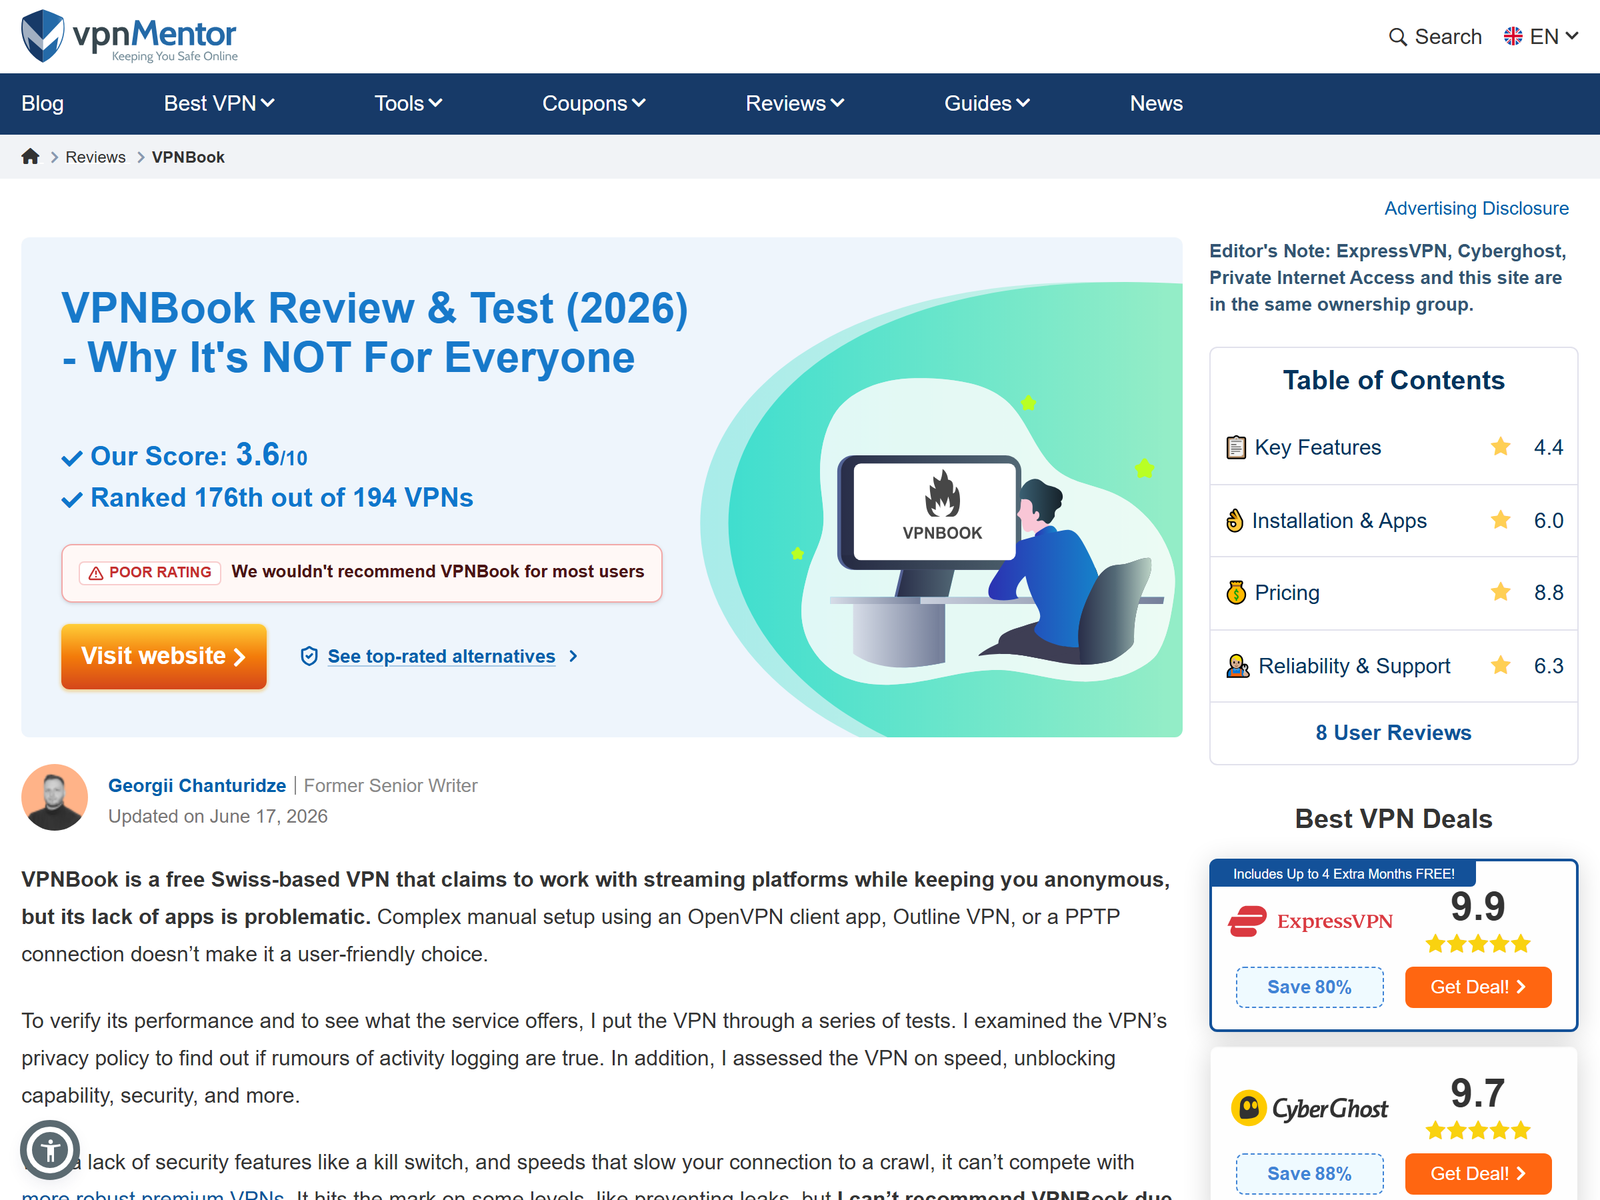
Task: Jump to Pricing section
Action: pyautogui.click(x=1287, y=592)
